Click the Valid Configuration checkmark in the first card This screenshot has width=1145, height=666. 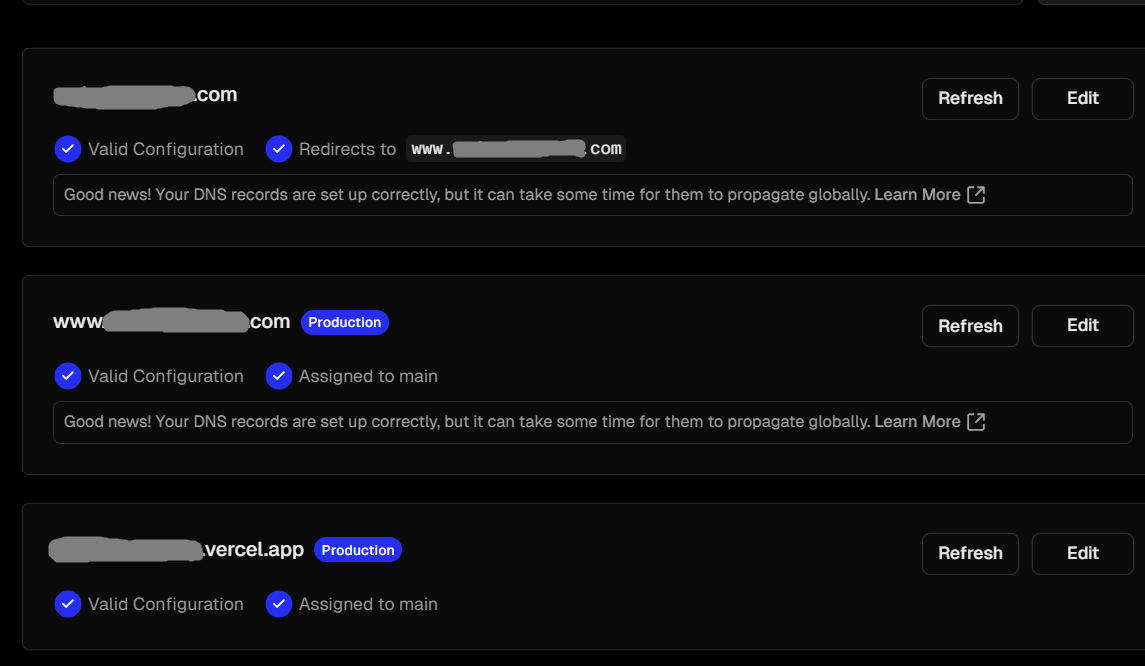67,149
